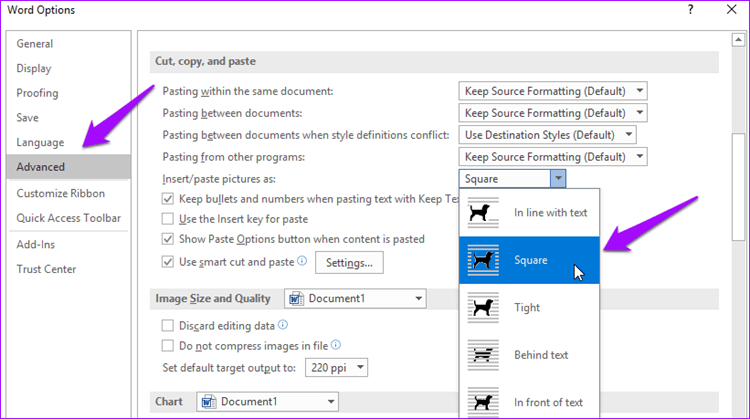Screen dimensions: 750x419
Task: Enable Discard editing data checkbox
Action: (x=167, y=326)
